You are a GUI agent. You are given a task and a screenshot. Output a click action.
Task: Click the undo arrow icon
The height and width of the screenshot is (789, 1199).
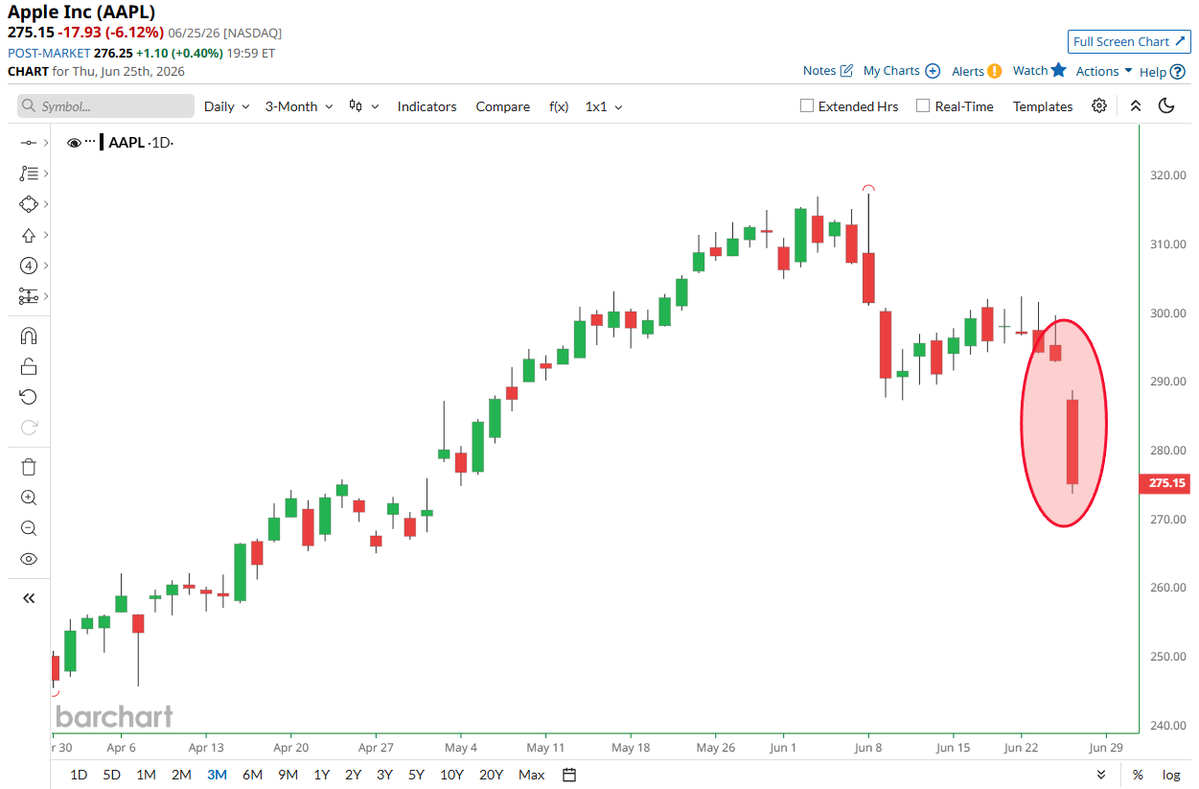pos(28,397)
